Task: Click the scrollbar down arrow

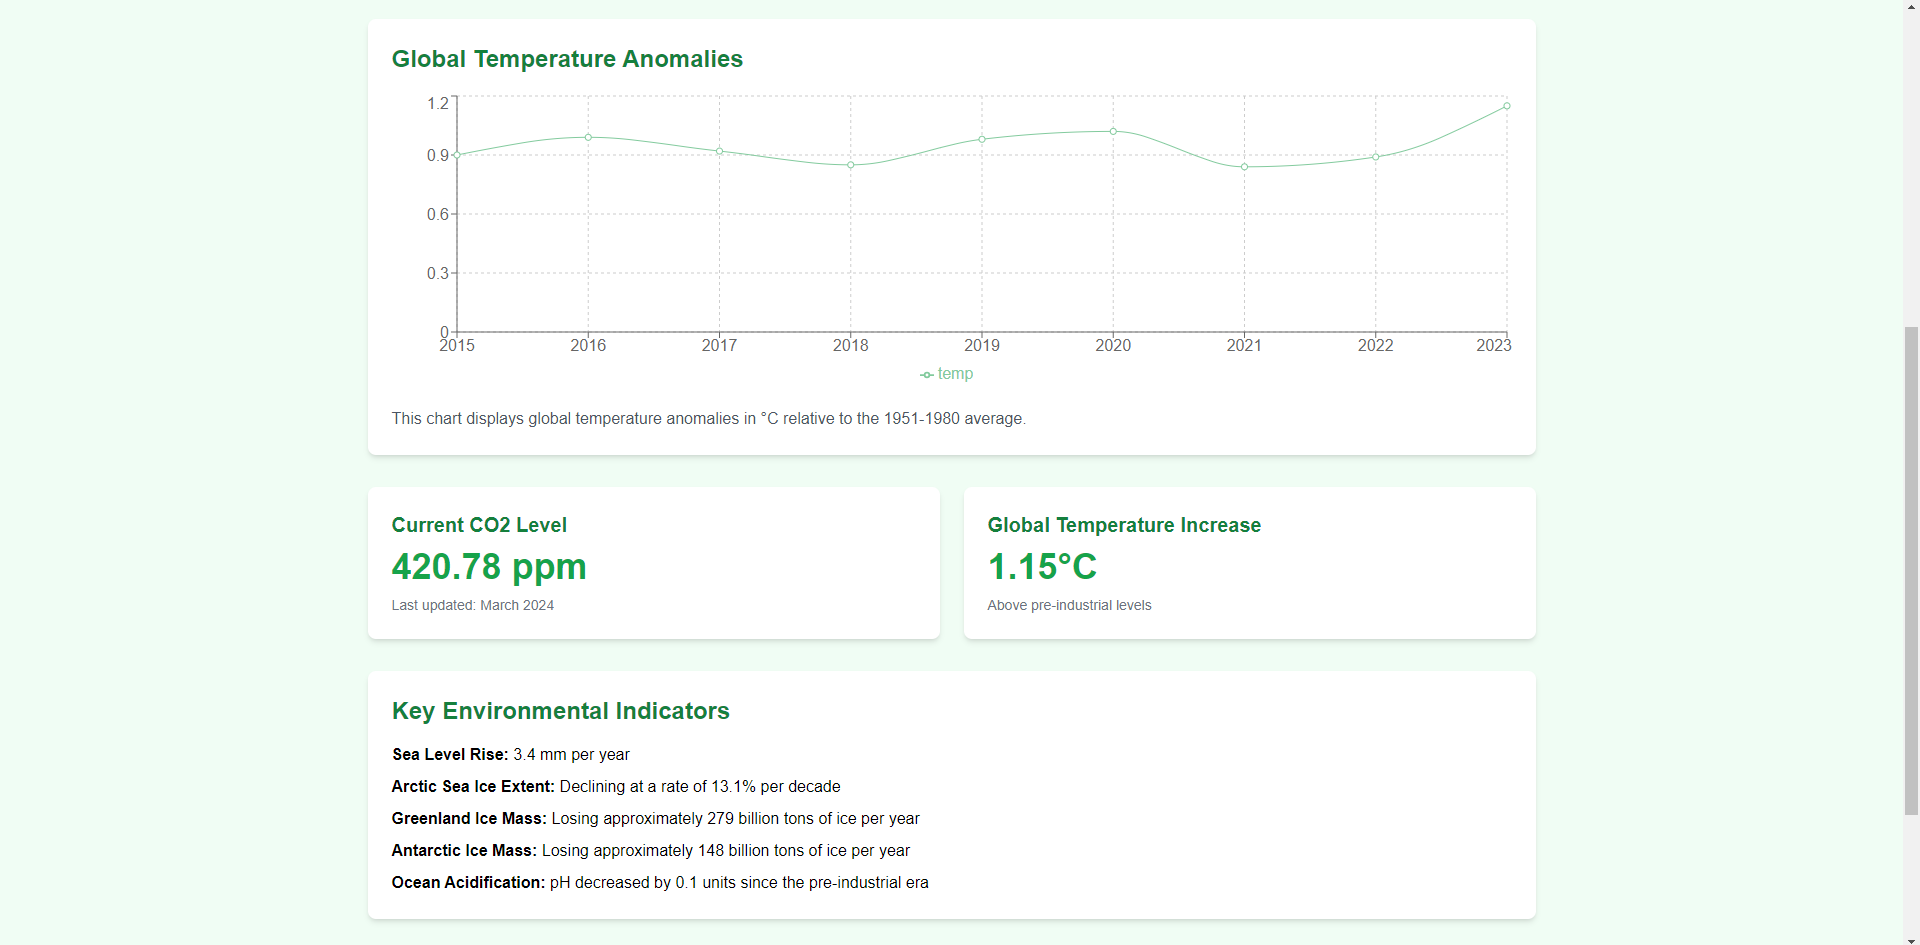Action: (1911, 938)
